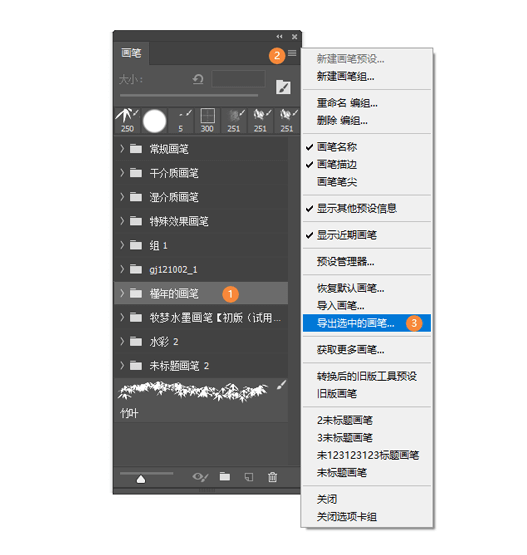Screen dimensions: 527x555
Task: Select the recent 300 size grid brush
Action: [207, 121]
